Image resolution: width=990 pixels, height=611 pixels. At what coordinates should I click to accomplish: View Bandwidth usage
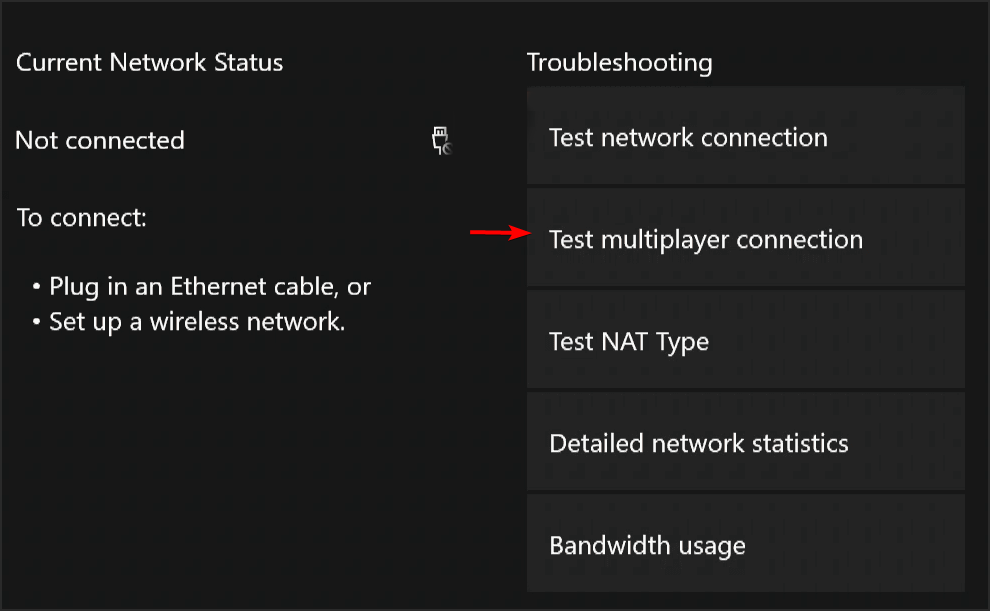(746, 543)
